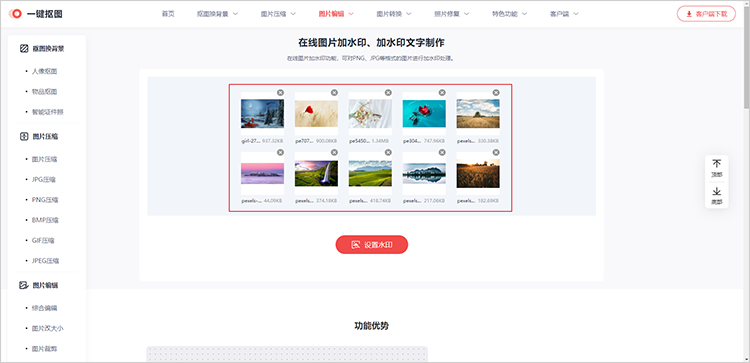Select the cloudy sky wheat field thumbnail
This screenshot has width=750, height=363.
click(478, 114)
